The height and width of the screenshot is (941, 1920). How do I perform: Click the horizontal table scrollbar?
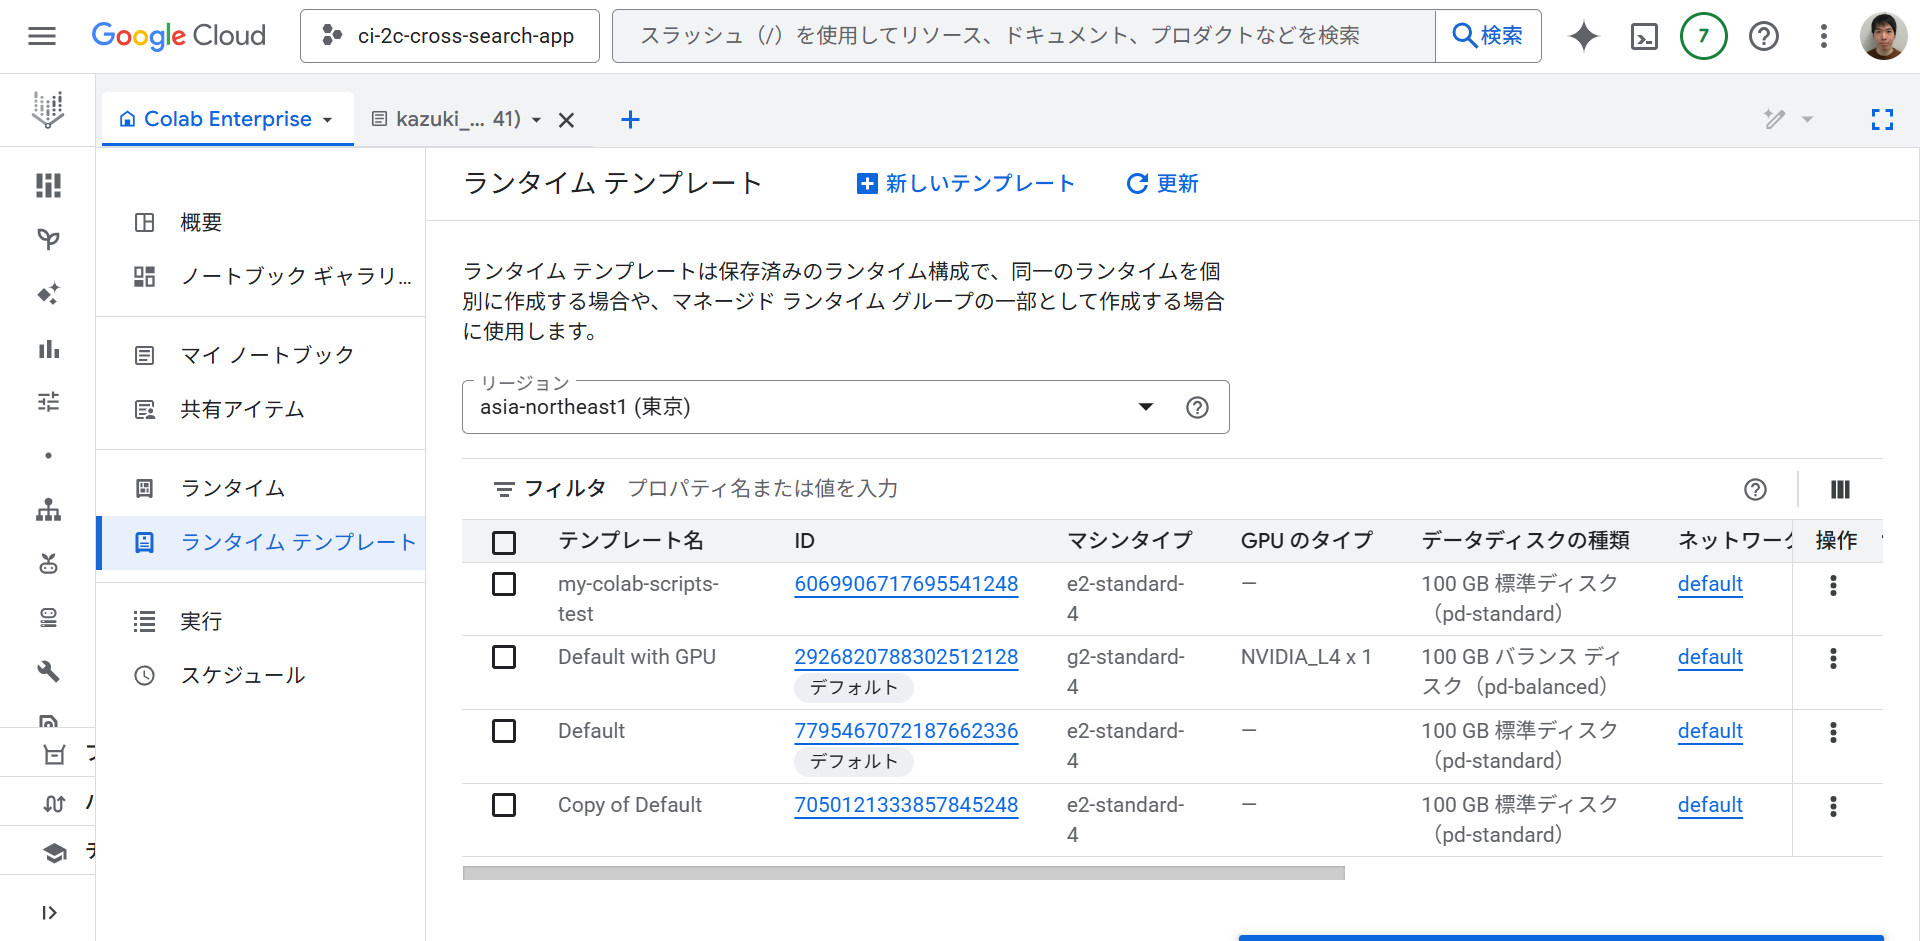click(x=903, y=873)
